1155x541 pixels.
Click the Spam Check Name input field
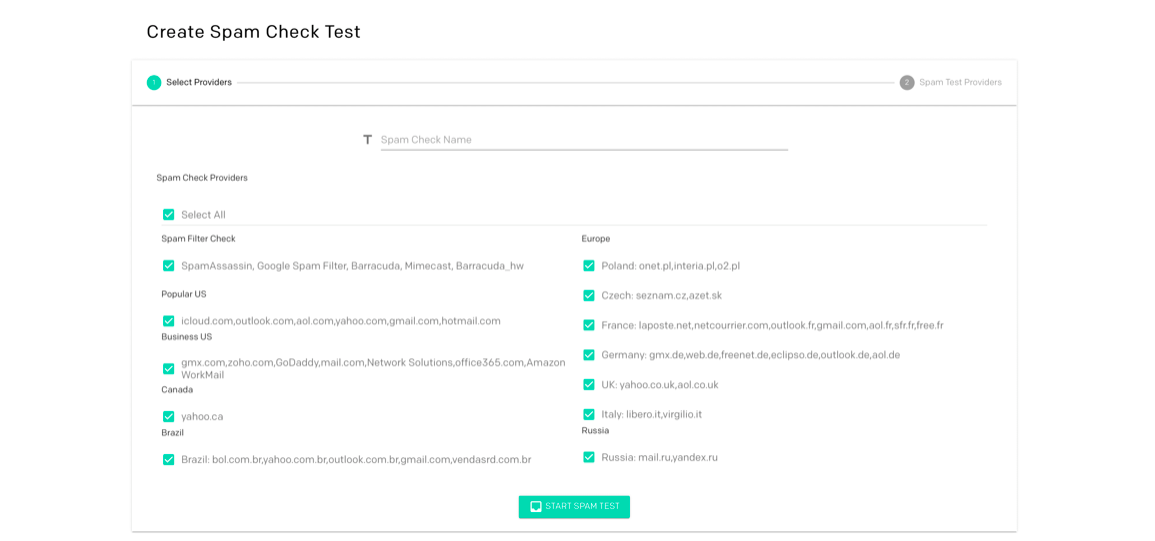pyautogui.click(x=584, y=140)
